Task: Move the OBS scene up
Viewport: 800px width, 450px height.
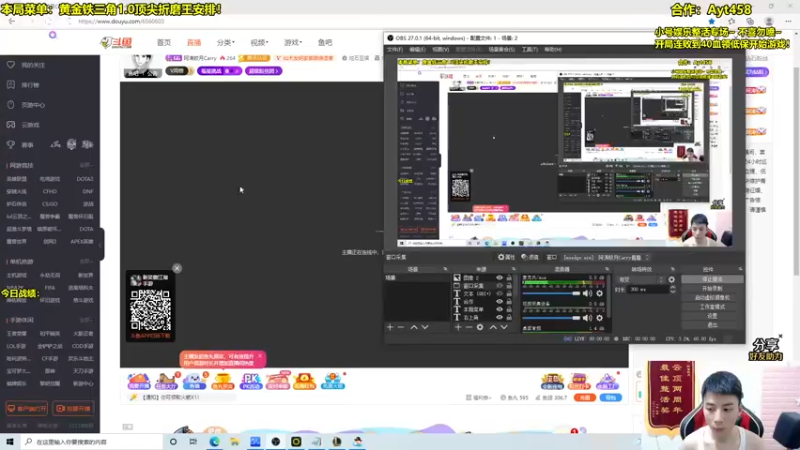Action: (x=414, y=327)
